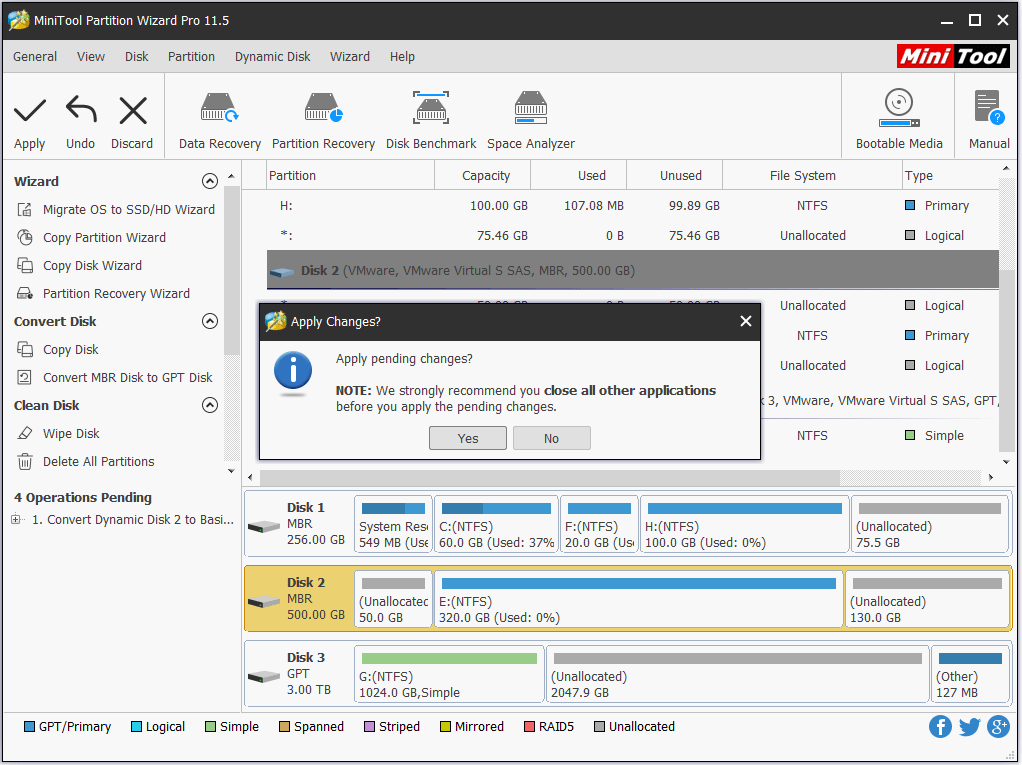Click the MiniTool logo
1022x765 pixels.
[953, 56]
